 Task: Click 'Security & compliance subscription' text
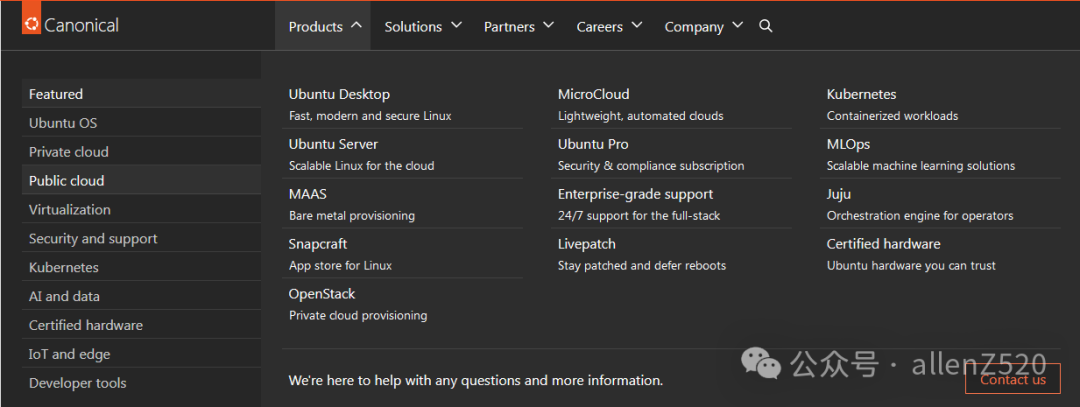pyautogui.click(x=651, y=166)
